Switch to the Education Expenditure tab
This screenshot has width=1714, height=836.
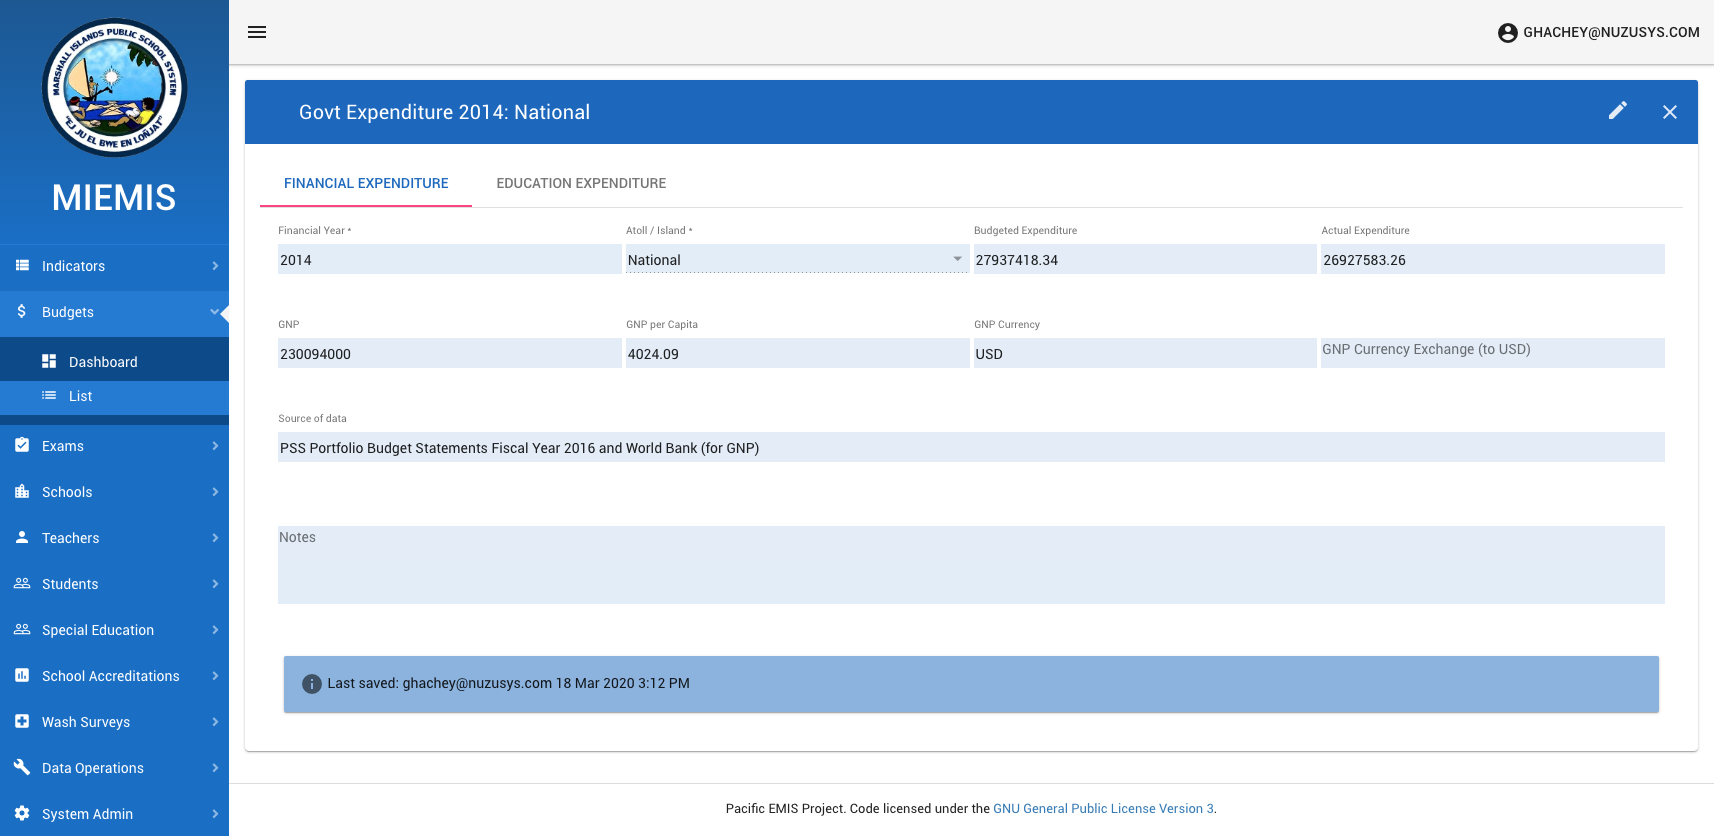(581, 183)
